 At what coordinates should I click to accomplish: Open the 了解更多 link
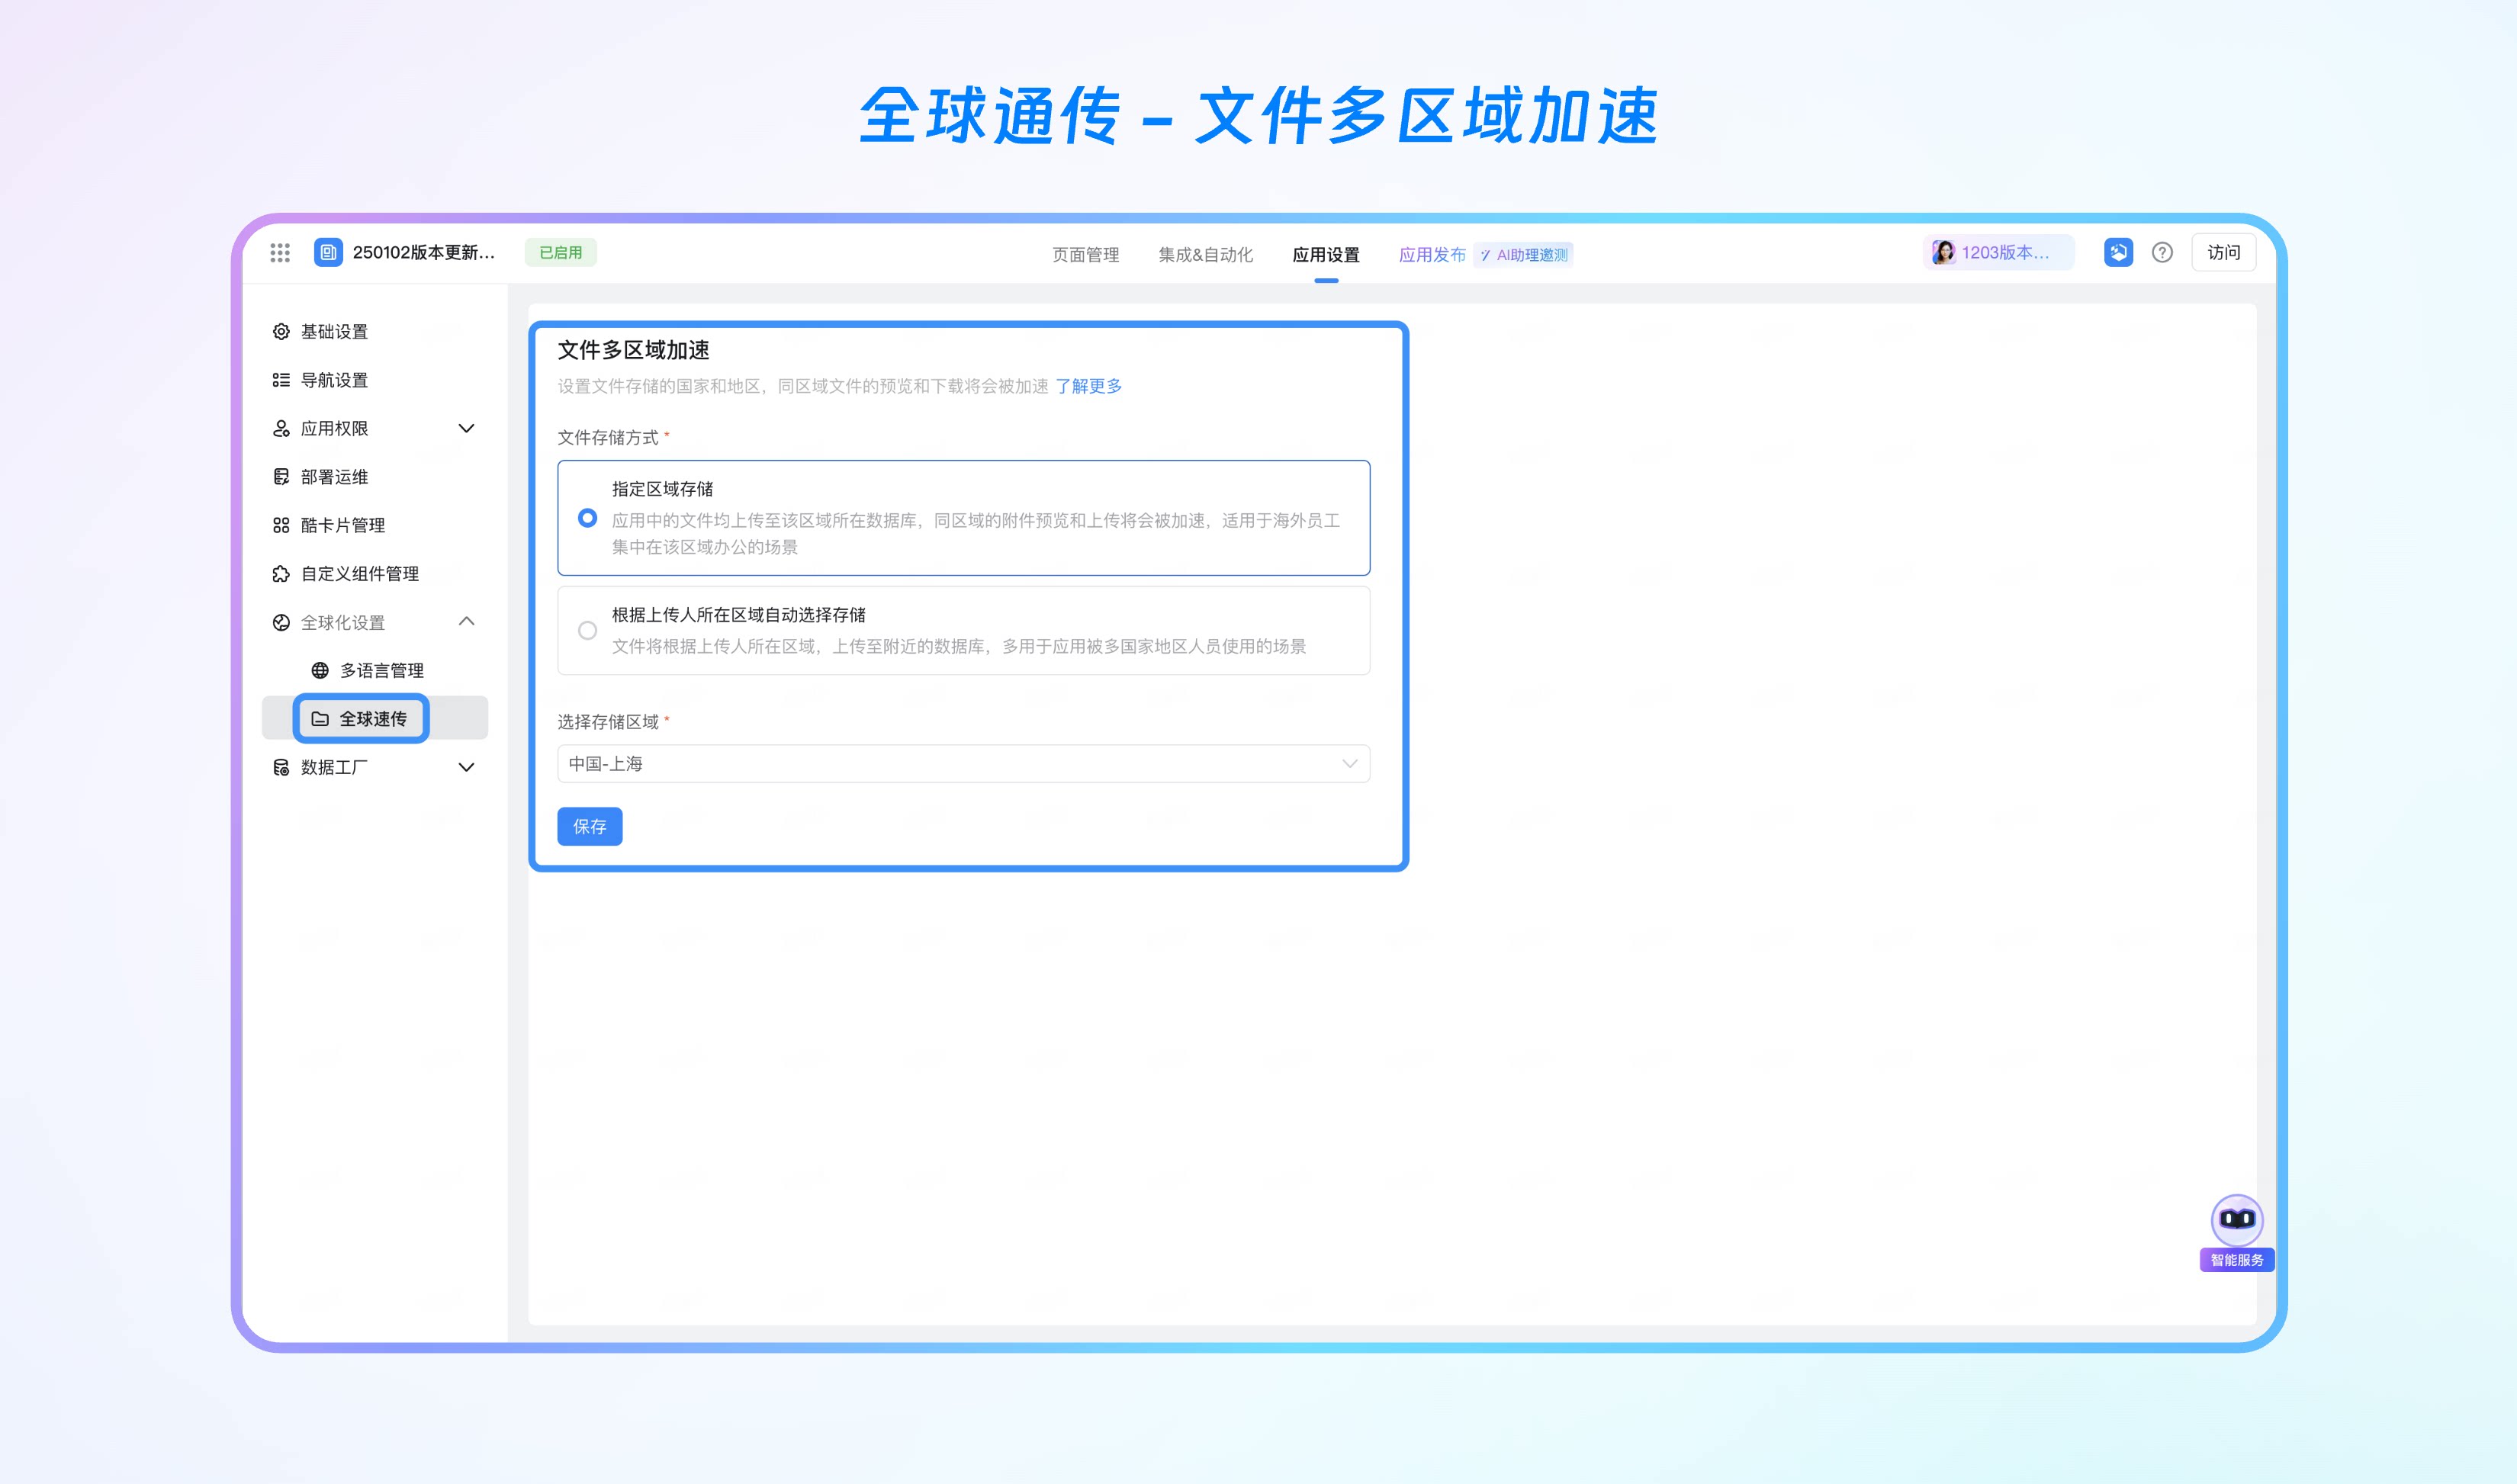point(1088,386)
